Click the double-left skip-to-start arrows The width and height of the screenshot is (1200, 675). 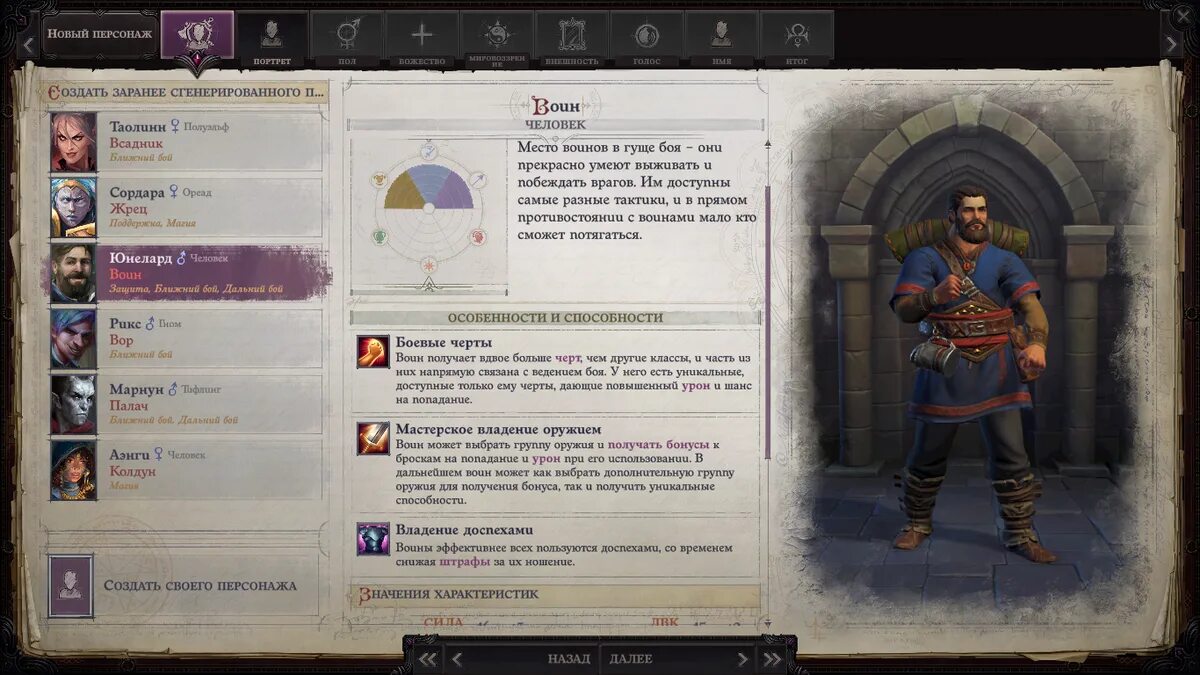click(x=427, y=659)
